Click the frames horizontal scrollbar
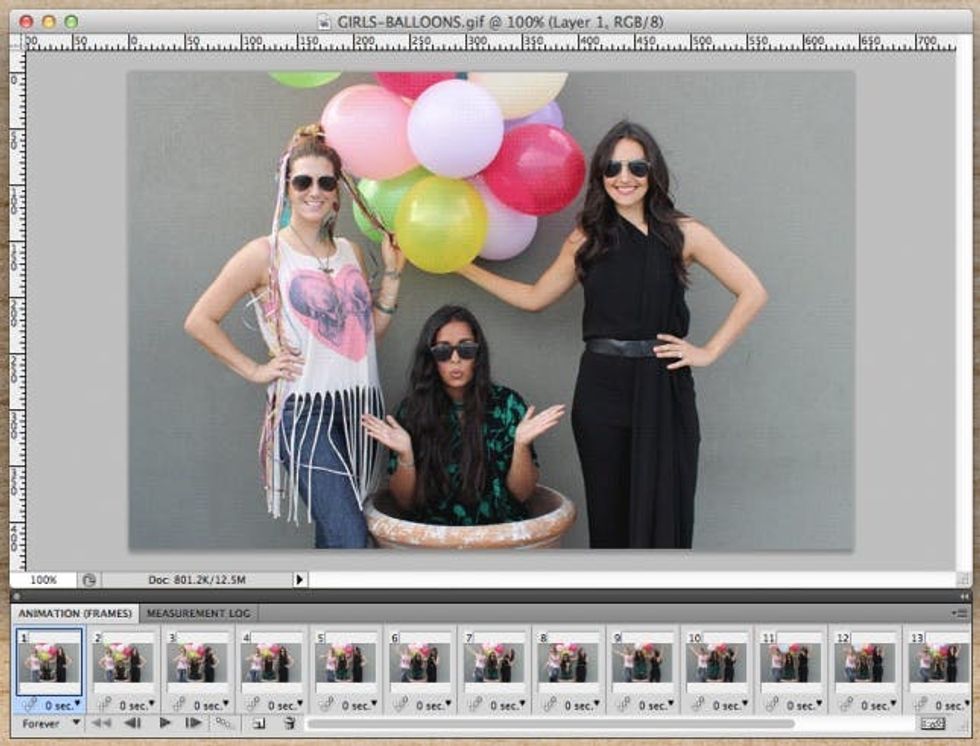 550,723
